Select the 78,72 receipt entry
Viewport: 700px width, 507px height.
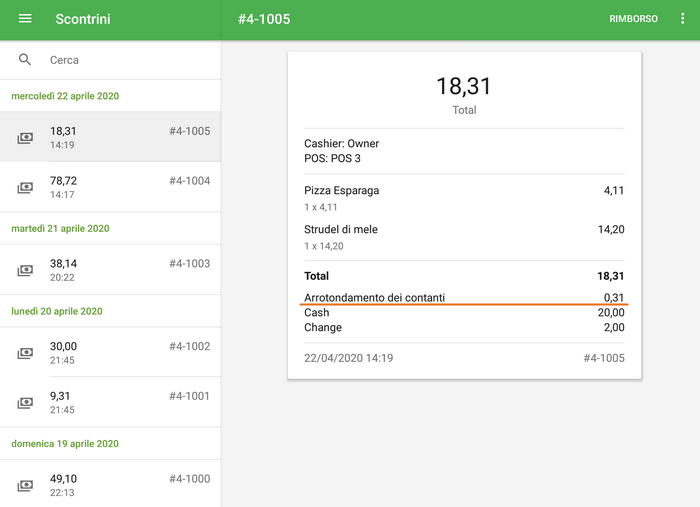110,188
